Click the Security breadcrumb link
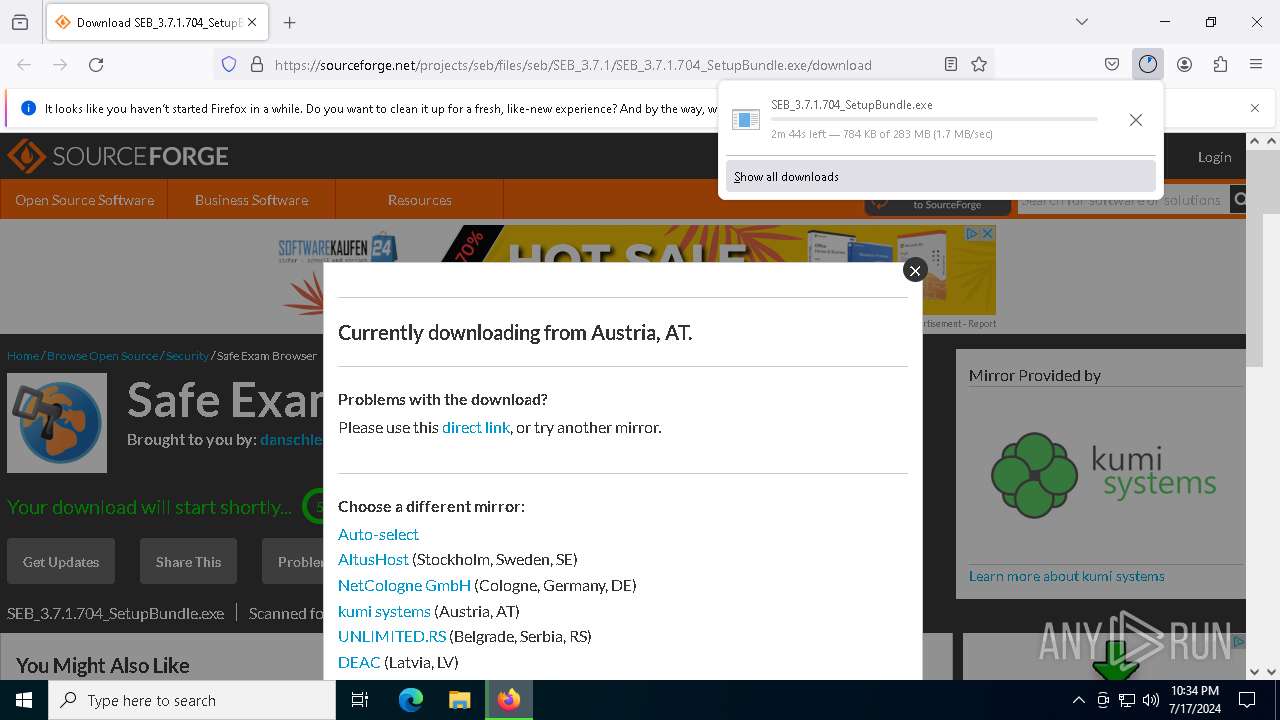The height and width of the screenshot is (720, 1280). tap(187, 355)
